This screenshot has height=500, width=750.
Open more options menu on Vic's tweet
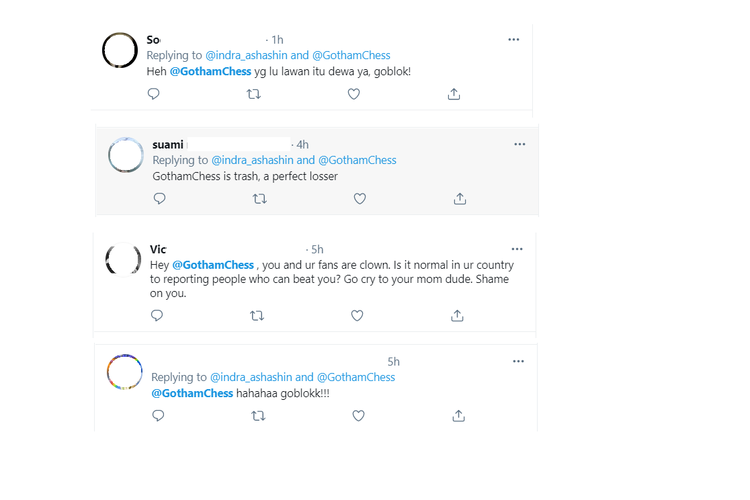(x=517, y=249)
